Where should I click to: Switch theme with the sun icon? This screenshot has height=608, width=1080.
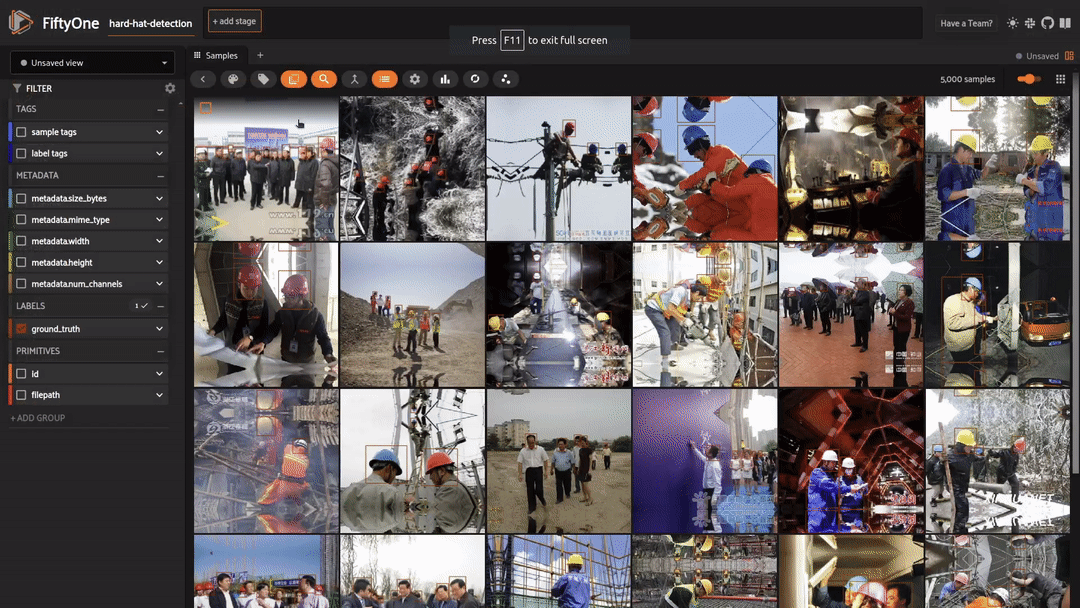coord(1012,23)
